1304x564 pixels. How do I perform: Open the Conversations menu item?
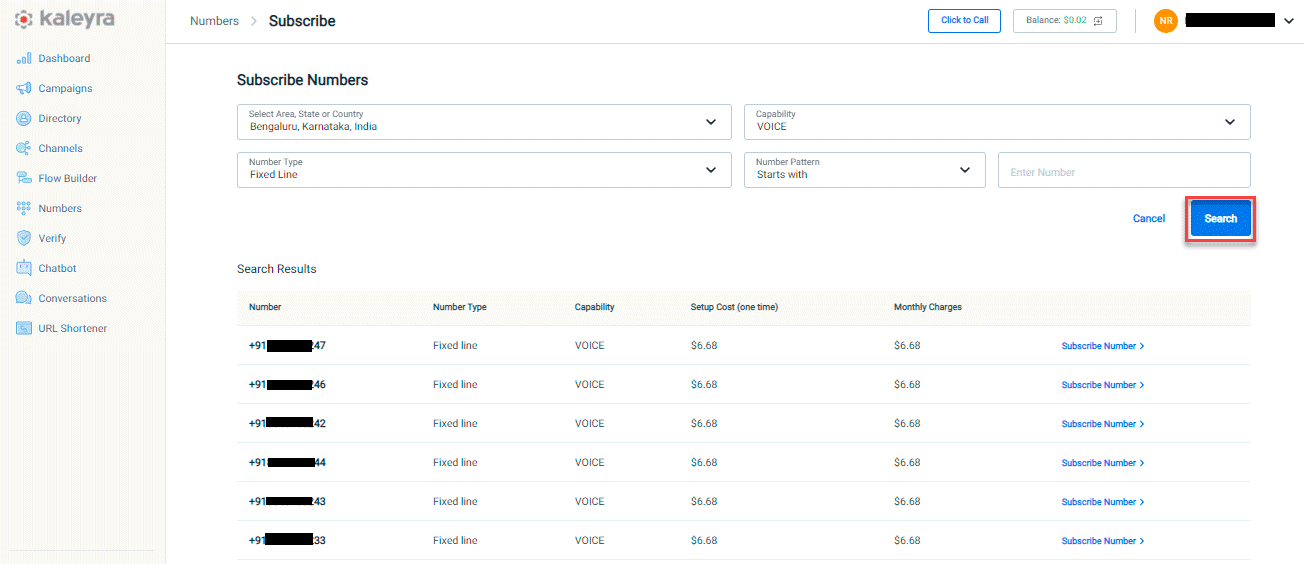73,298
